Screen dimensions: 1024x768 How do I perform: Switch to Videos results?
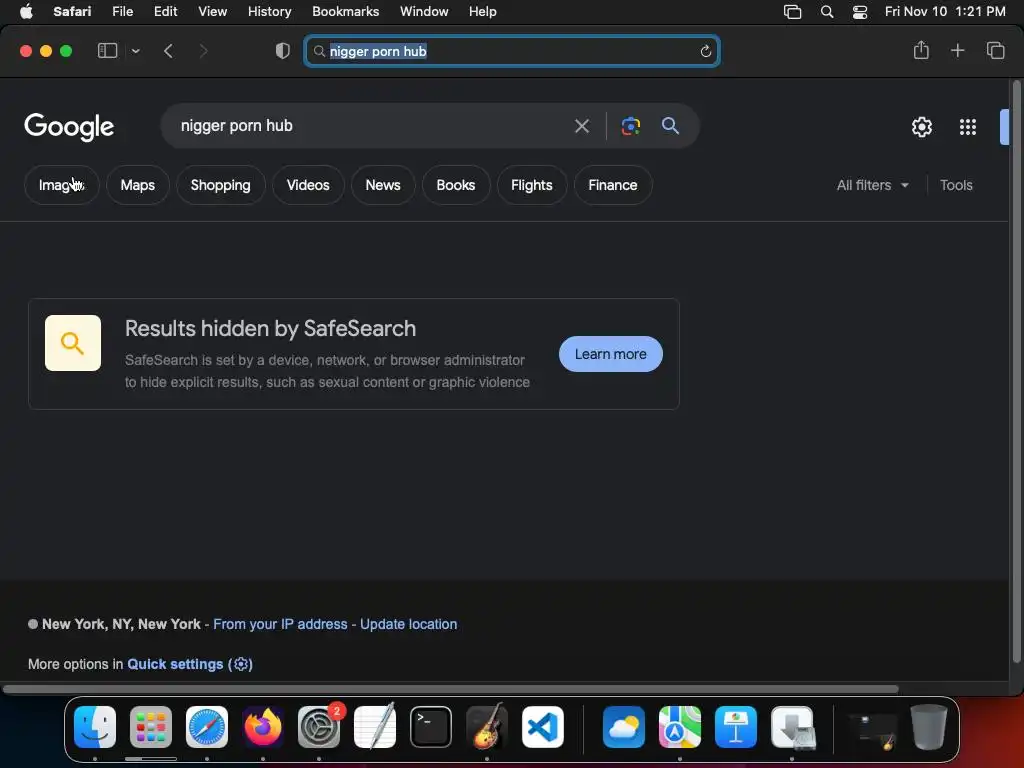pos(308,185)
